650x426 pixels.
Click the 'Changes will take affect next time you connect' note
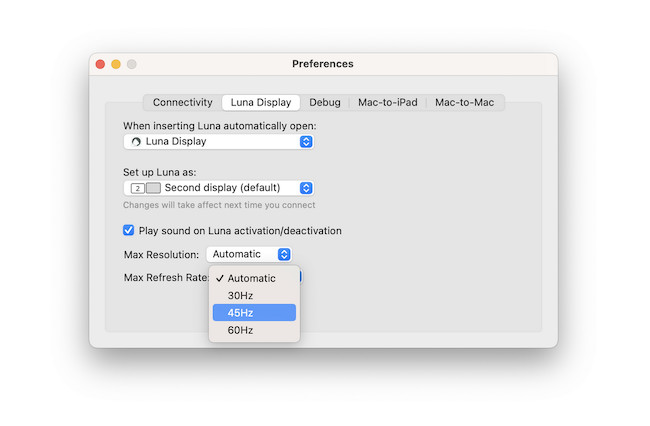click(219, 205)
